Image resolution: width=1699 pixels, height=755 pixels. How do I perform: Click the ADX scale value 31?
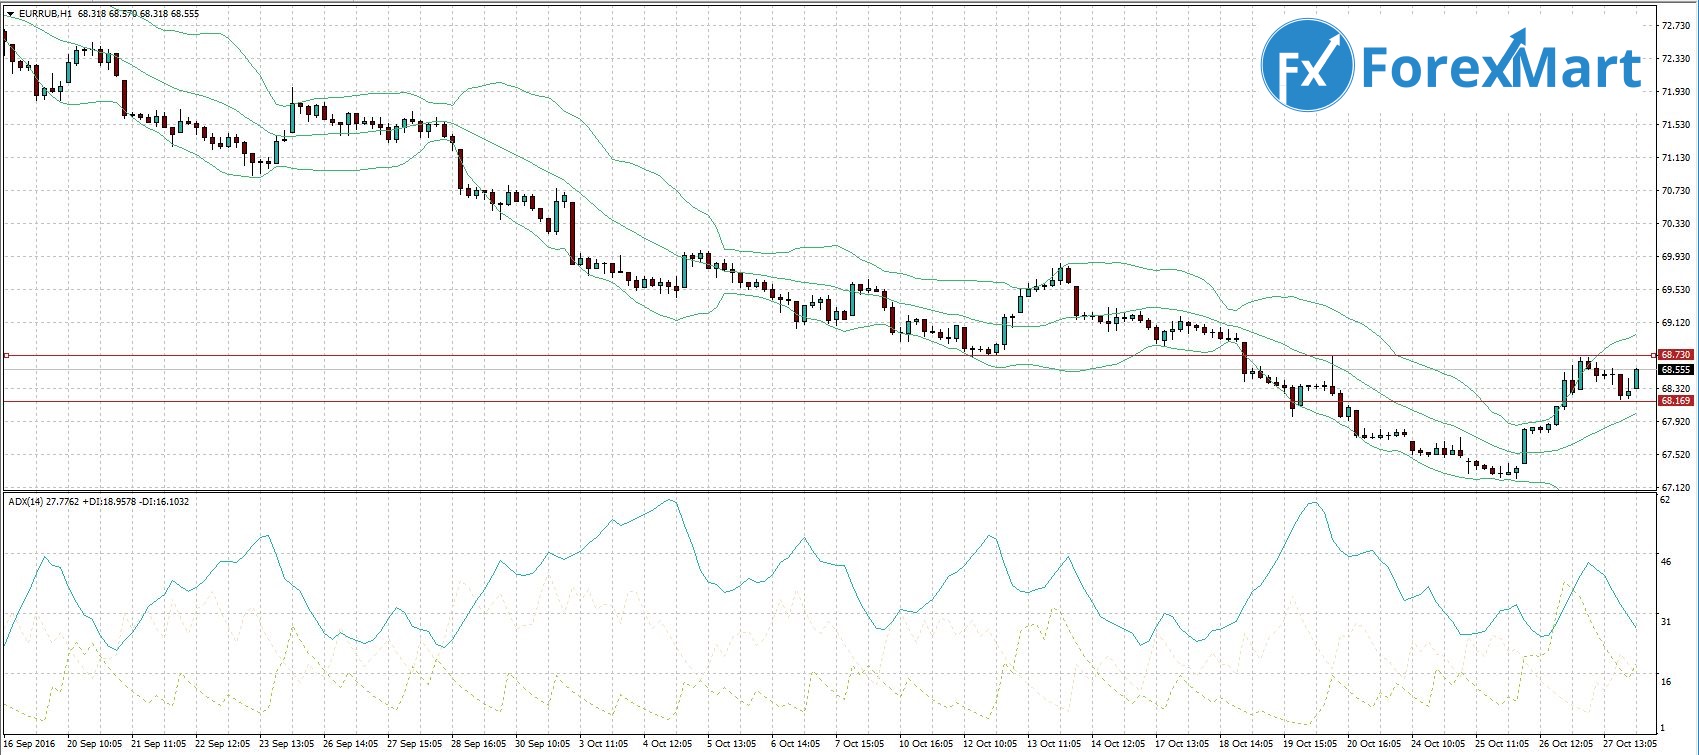1665,621
